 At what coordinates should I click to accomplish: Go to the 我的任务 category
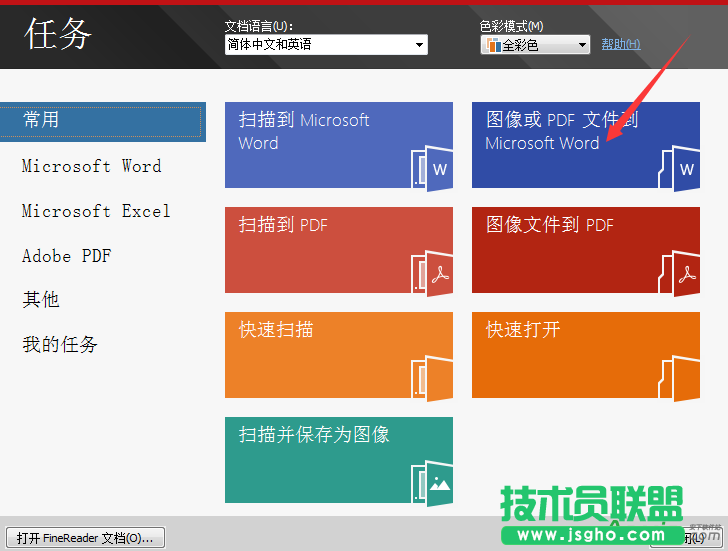pos(60,344)
